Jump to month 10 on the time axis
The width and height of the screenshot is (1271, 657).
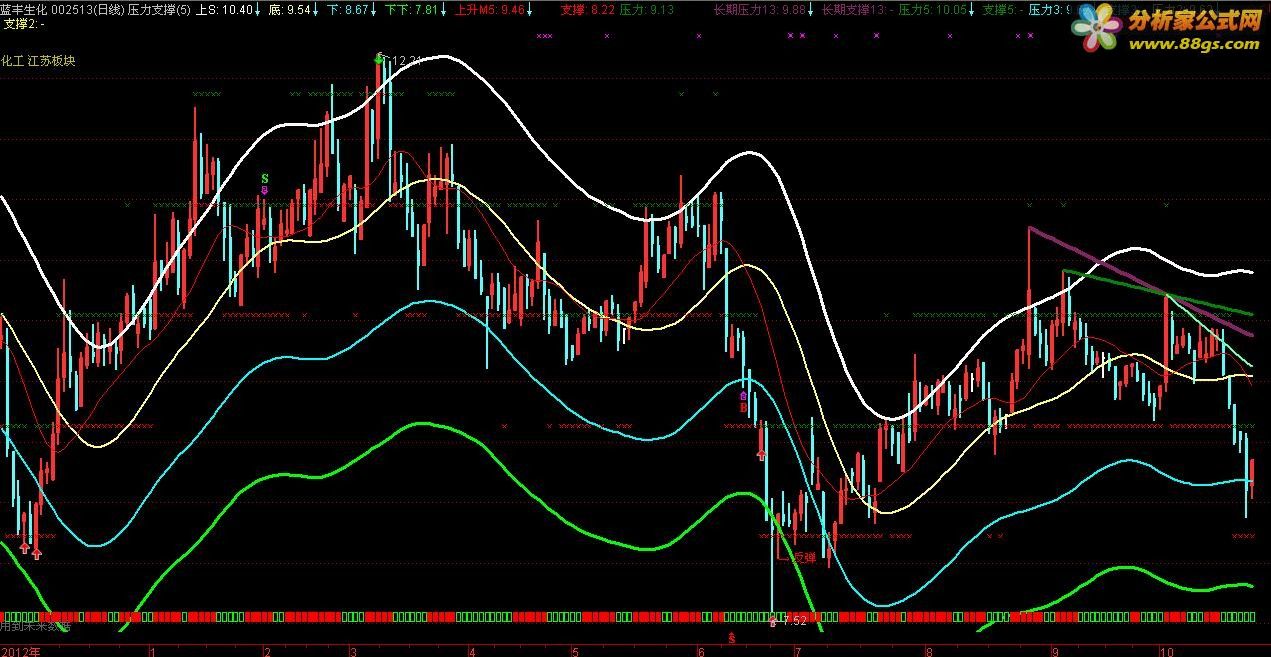click(x=1167, y=651)
